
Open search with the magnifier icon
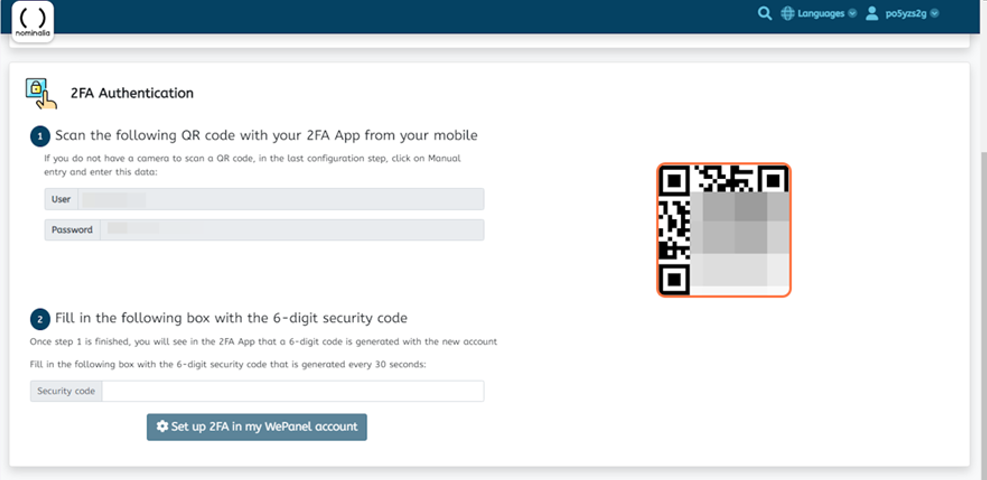(765, 13)
